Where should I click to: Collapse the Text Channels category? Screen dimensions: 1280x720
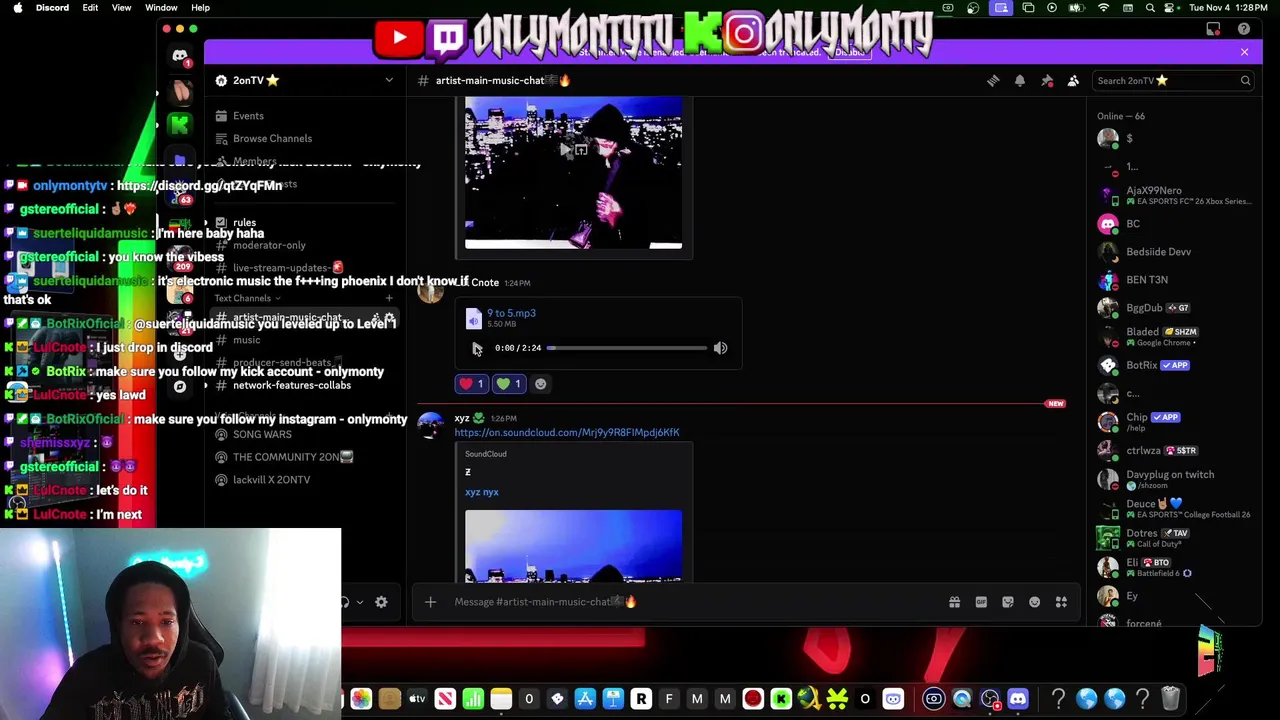click(x=247, y=298)
